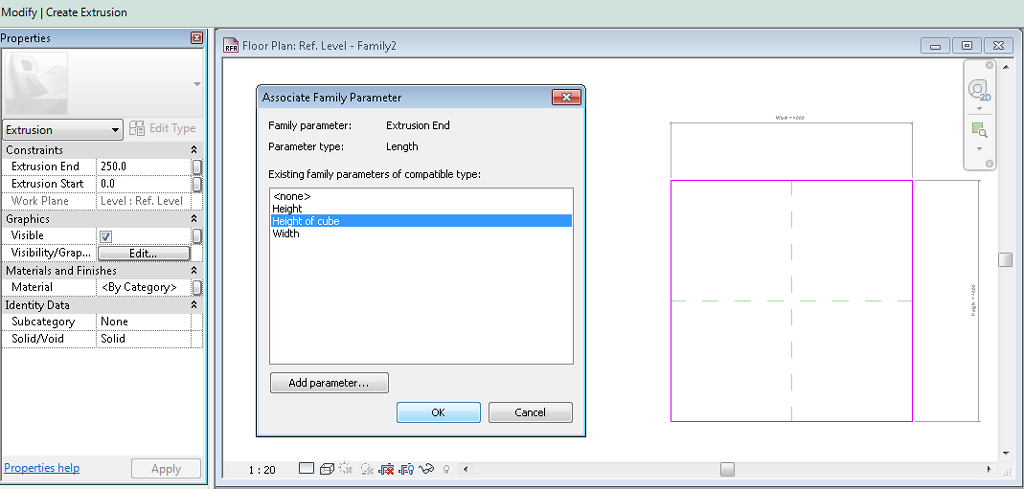Close the Floor Plan view window

coord(998,46)
